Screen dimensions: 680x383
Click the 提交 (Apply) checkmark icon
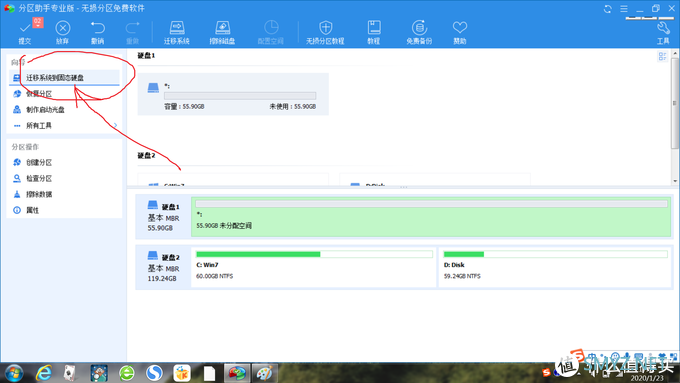25,28
